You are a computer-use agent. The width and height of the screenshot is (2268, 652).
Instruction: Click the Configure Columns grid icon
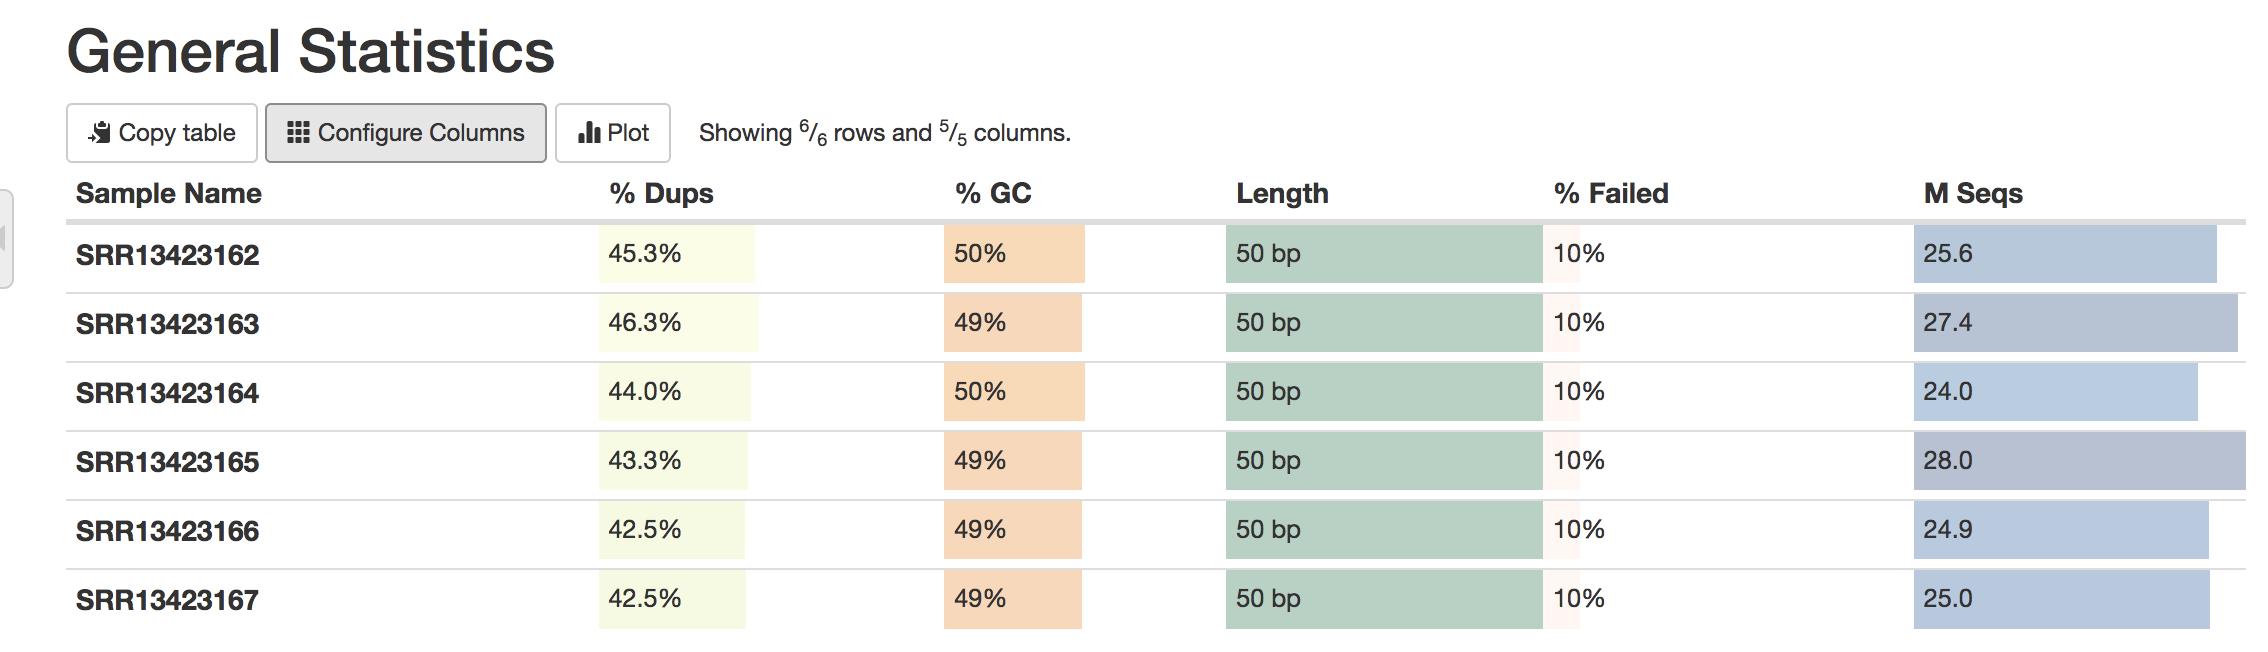(298, 133)
